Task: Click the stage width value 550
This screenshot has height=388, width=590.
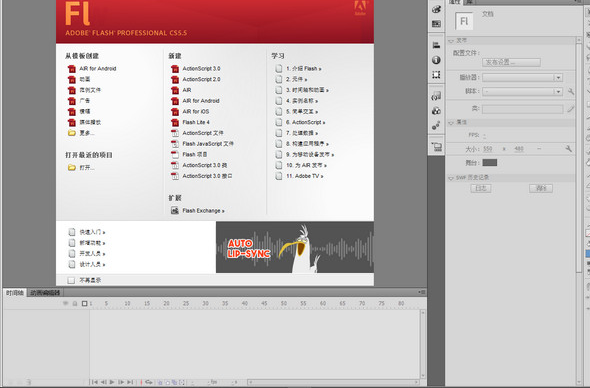Action: click(x=488, y=149)
